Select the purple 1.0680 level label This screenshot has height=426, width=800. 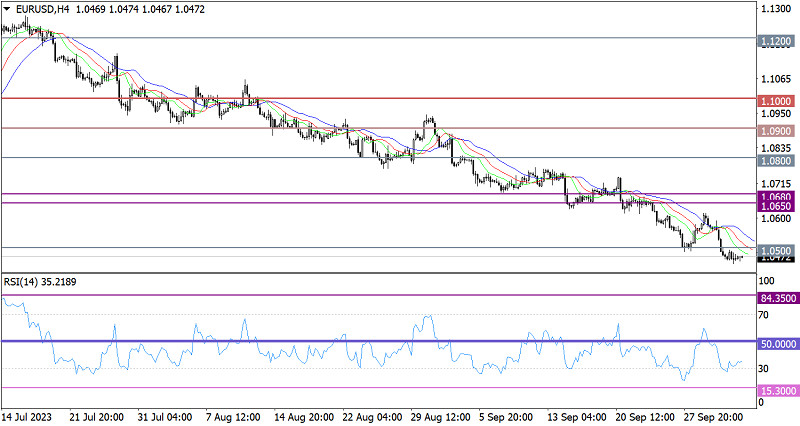[777, 196]
